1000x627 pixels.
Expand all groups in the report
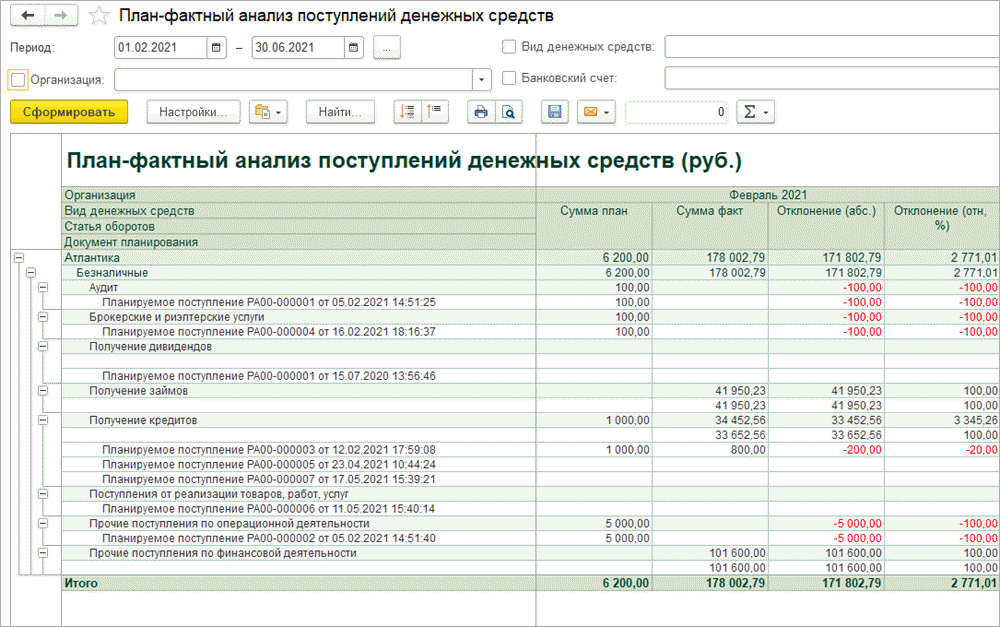pos(408,112)
